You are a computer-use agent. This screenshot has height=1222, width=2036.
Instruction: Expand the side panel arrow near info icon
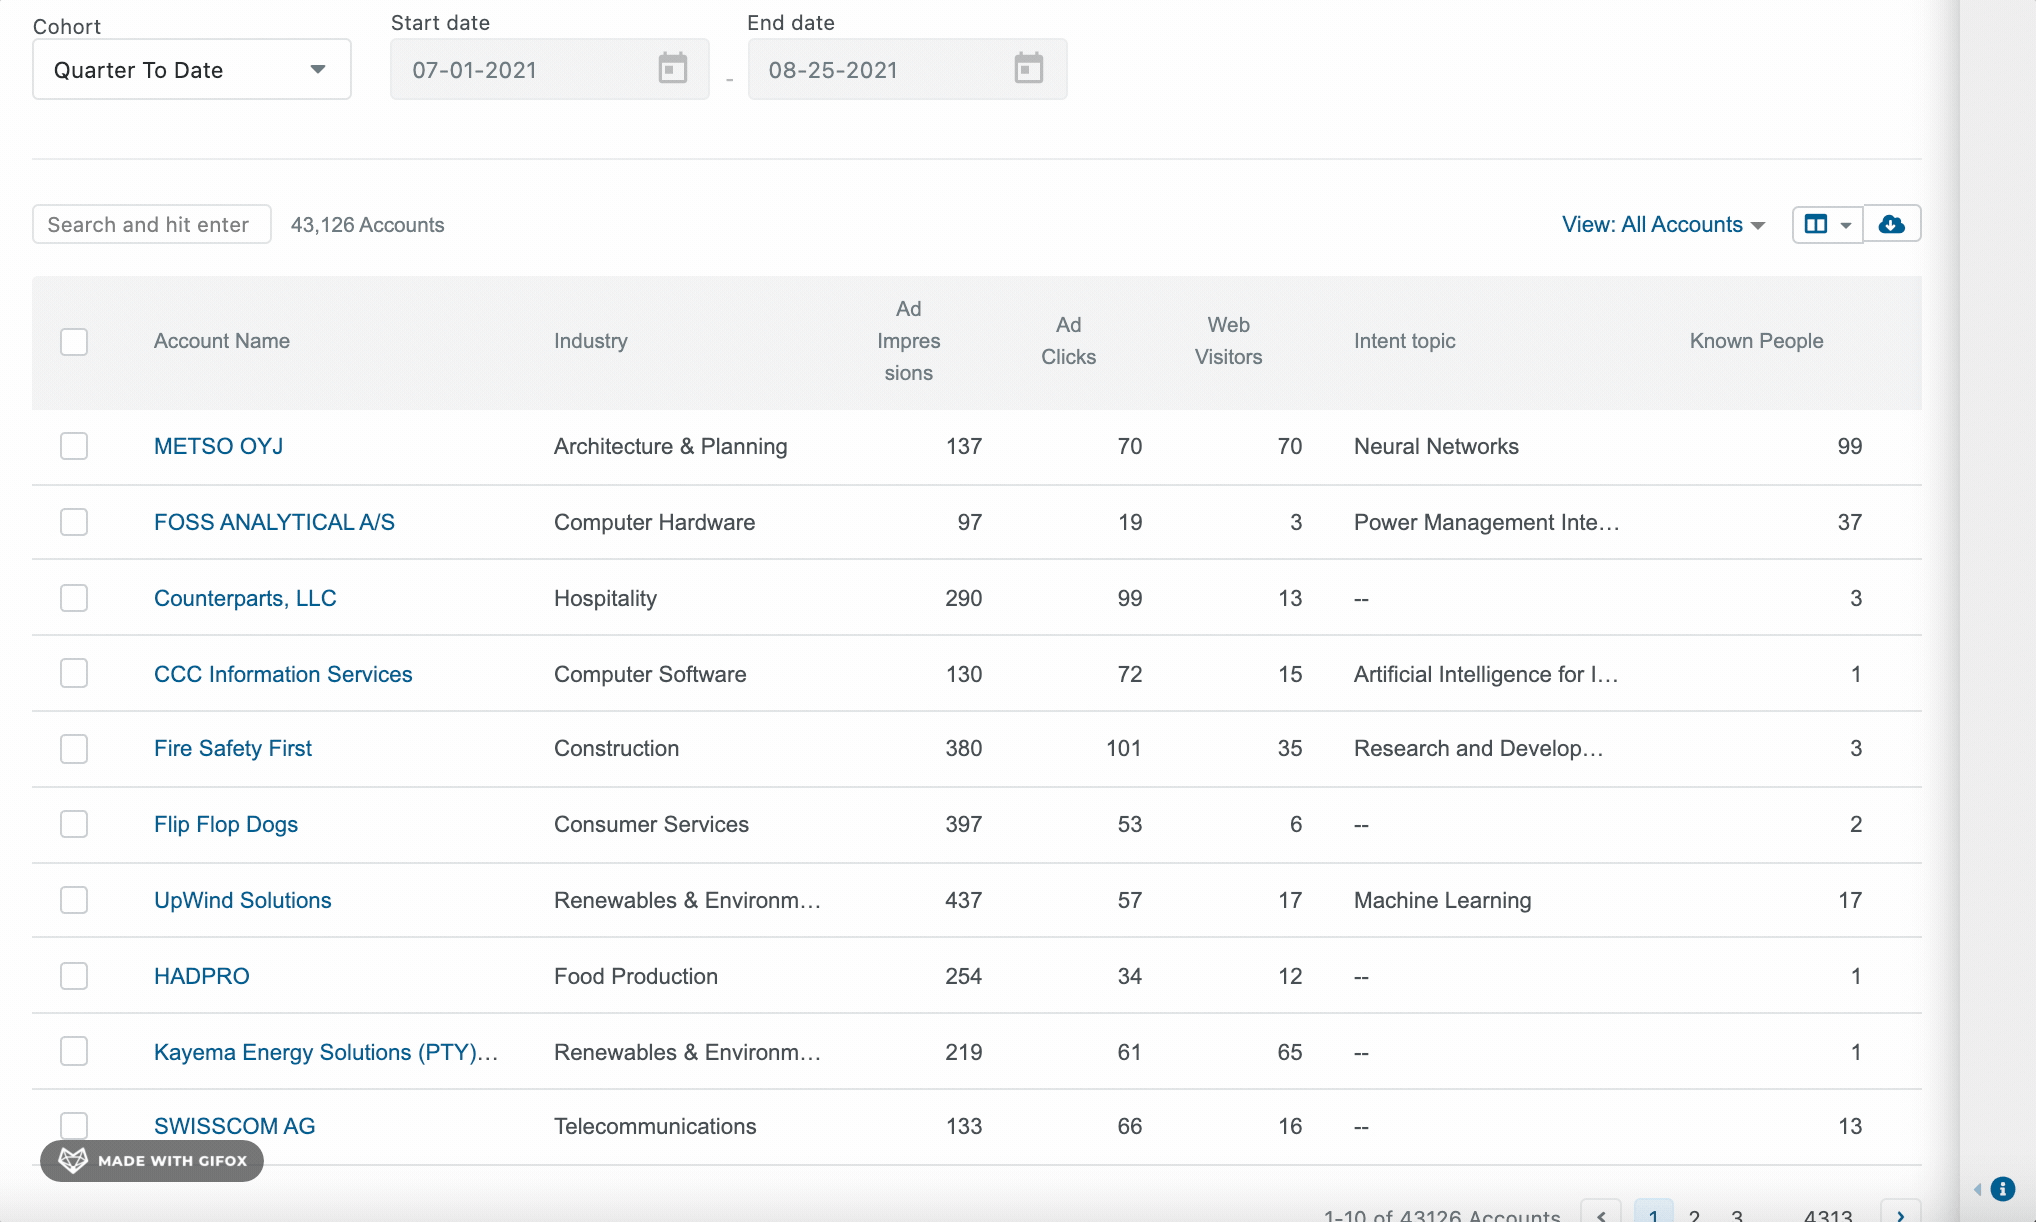[1978, 1189]
